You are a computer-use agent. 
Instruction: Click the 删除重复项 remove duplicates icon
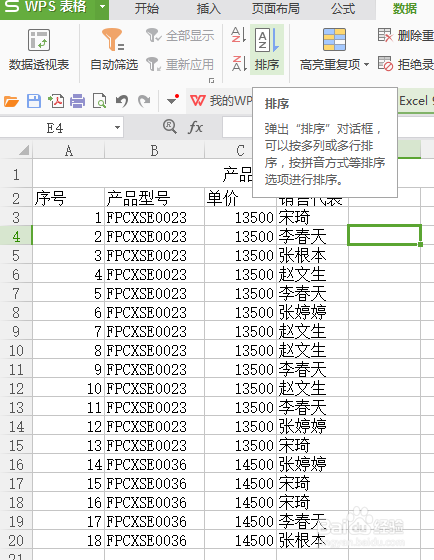[x=385, y=35]
